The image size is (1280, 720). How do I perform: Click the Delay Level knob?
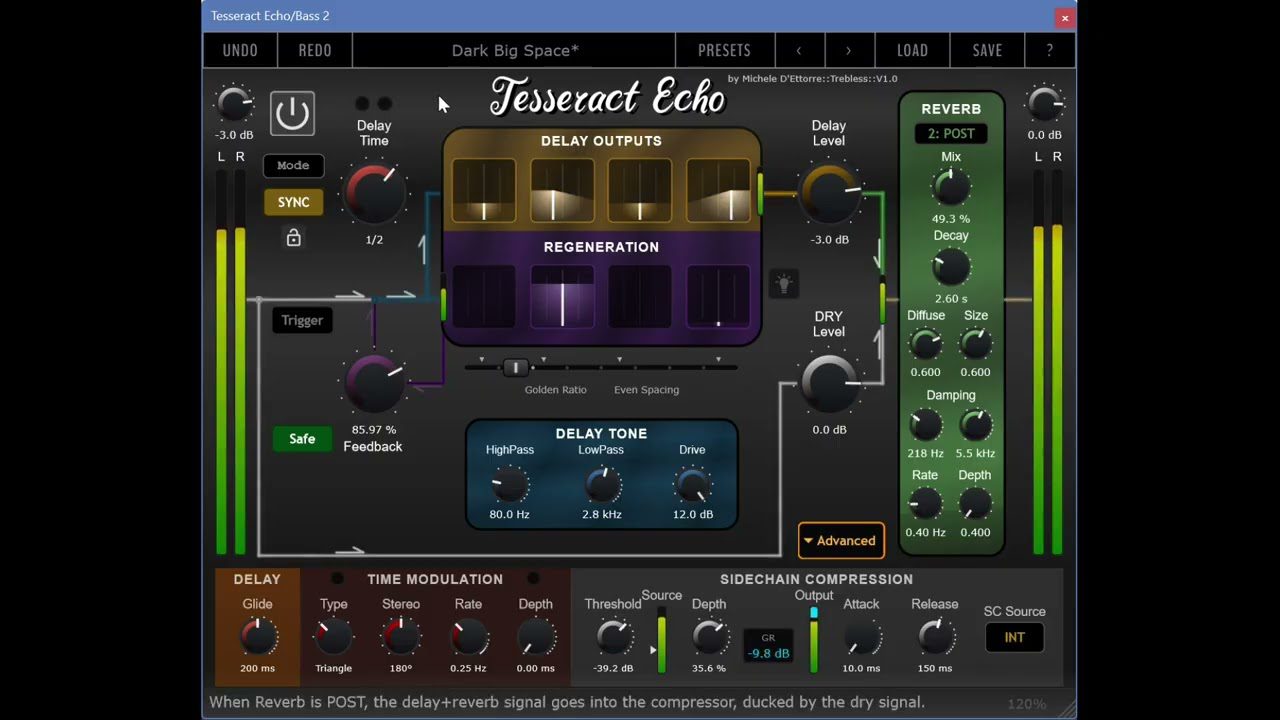[x=830, y=194]
